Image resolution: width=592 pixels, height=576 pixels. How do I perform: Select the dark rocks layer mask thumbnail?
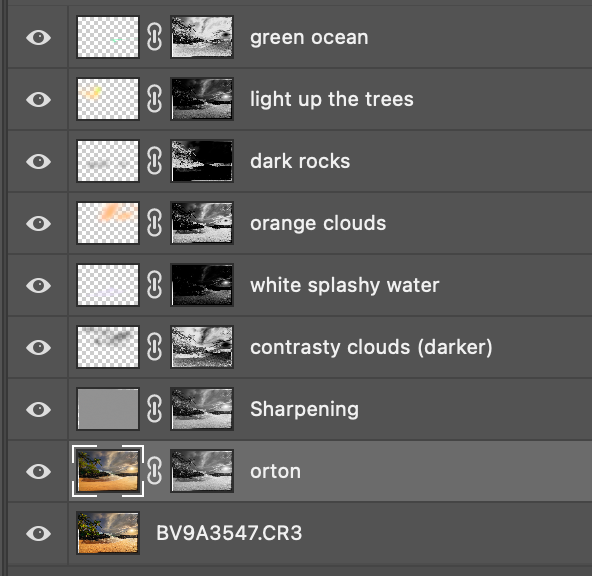click(x=202, y=161)
